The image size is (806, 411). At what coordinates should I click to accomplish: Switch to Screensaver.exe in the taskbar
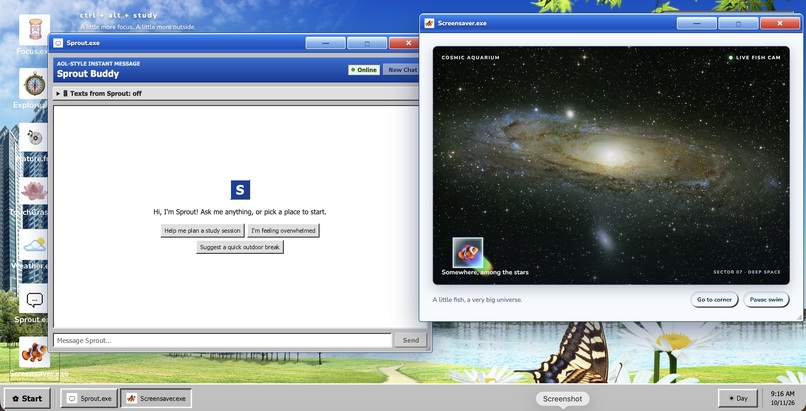click(156, 398)
